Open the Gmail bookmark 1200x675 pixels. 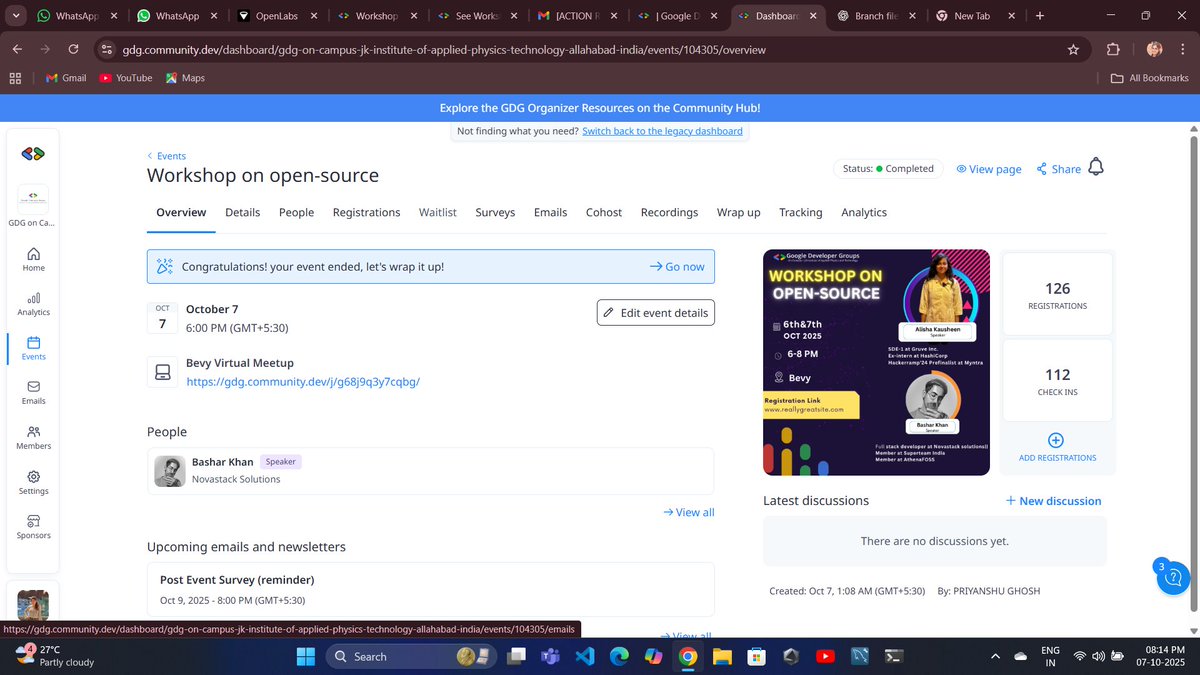click(67, 78)
